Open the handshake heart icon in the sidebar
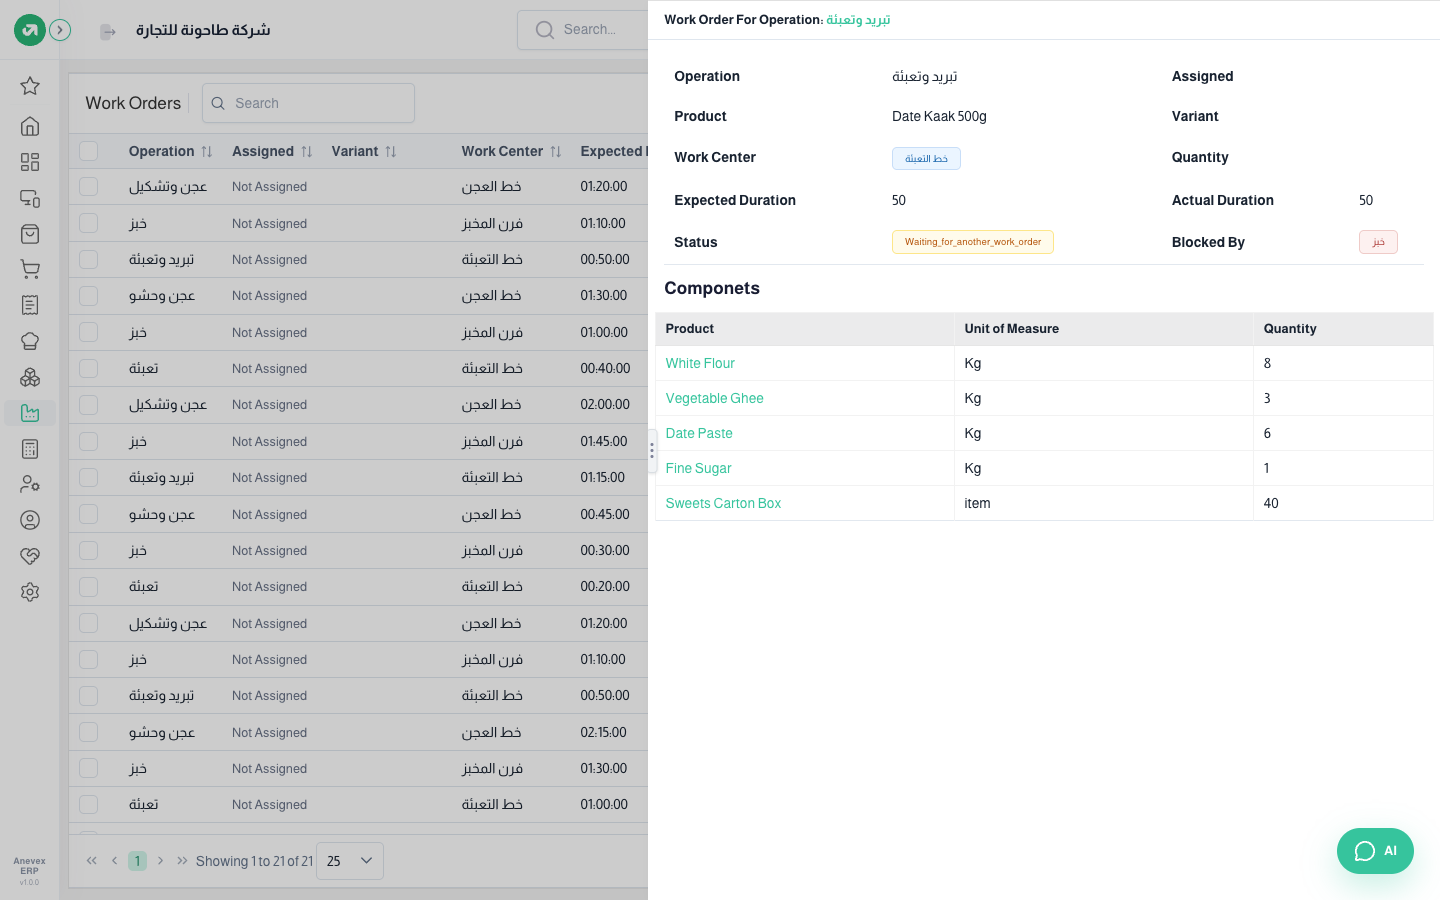The image size is (1440, 900). pos(30,556)
